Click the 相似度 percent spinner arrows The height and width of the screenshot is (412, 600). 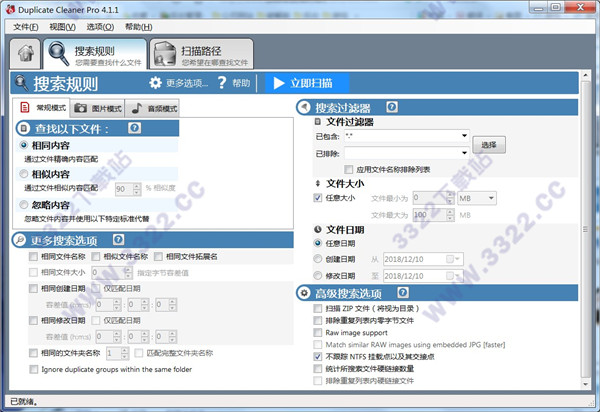[137, 189]
